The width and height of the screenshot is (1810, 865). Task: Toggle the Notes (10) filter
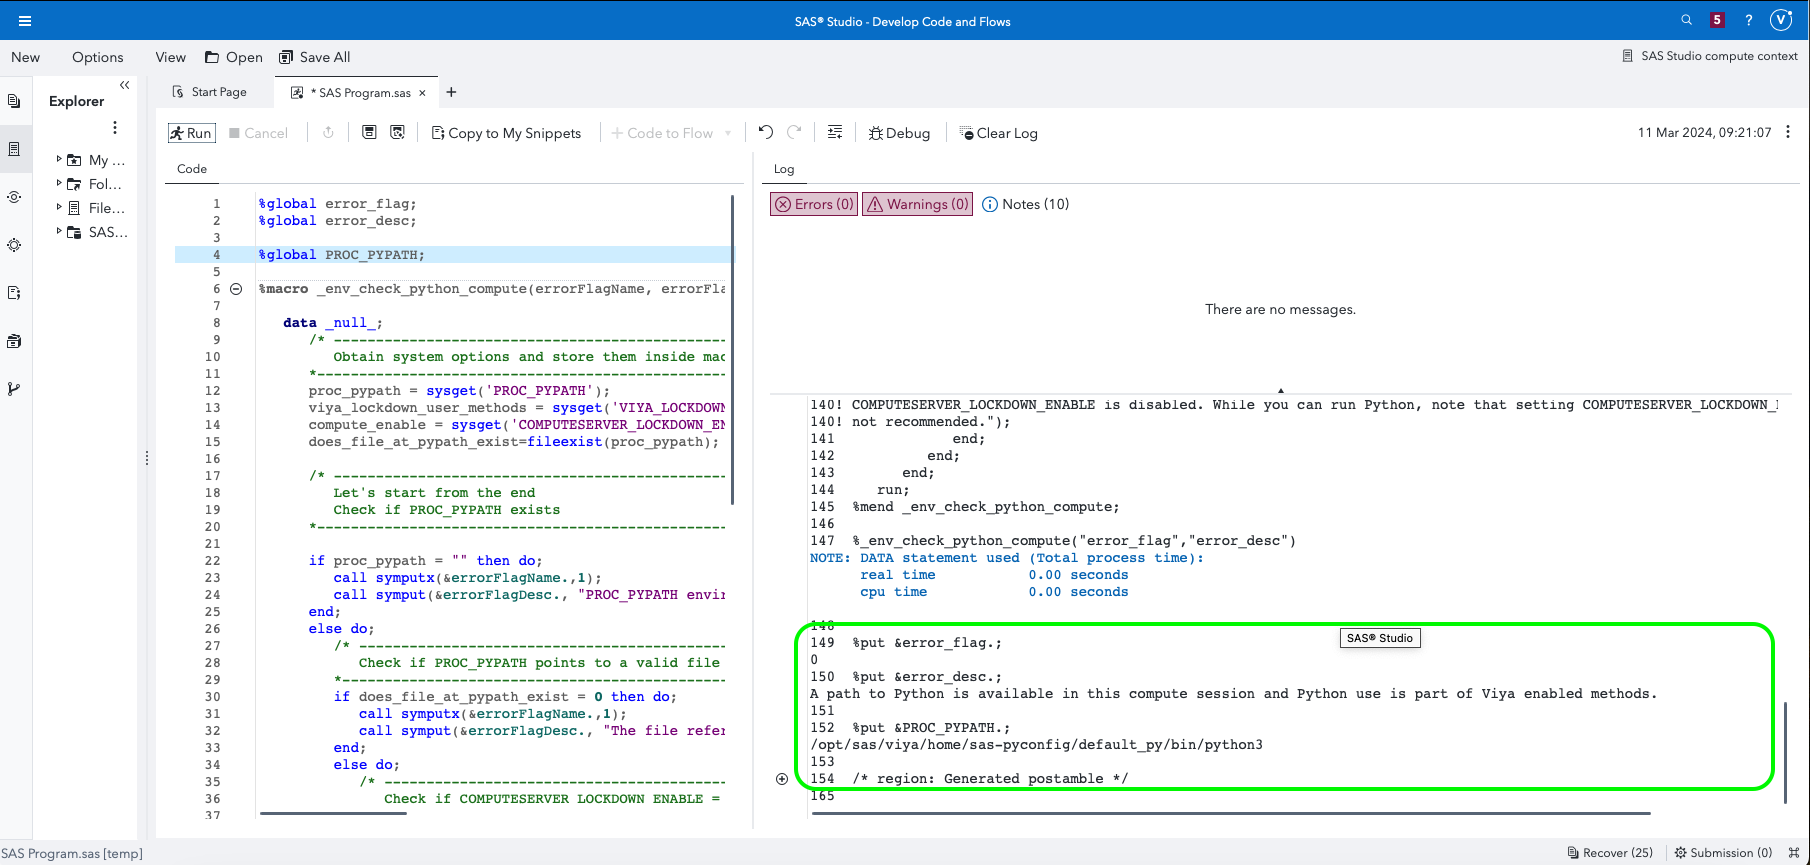click(1026, 204)
